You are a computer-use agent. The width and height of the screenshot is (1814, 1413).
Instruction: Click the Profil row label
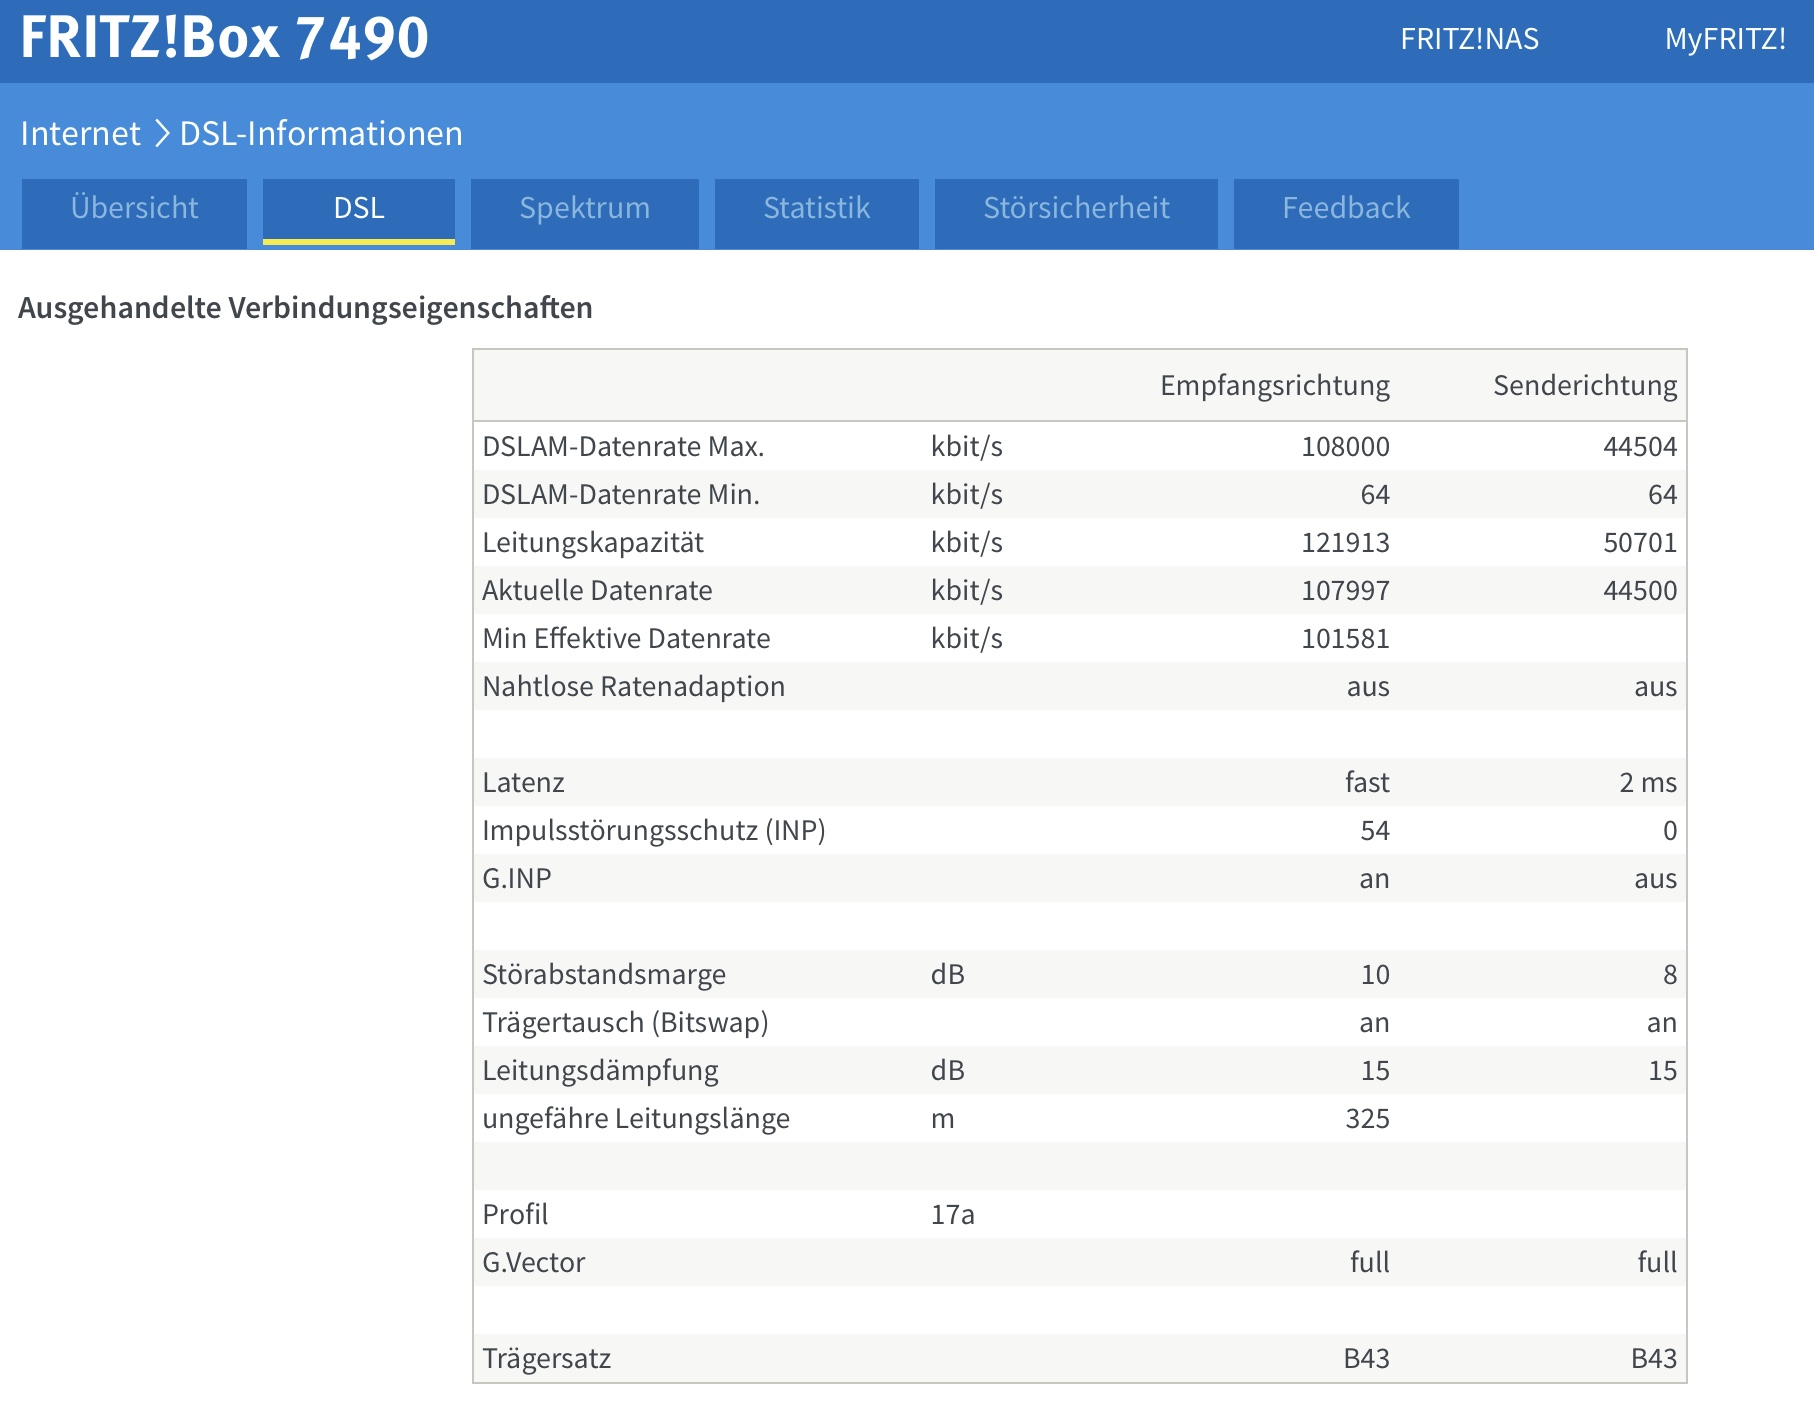point(515,1214)
